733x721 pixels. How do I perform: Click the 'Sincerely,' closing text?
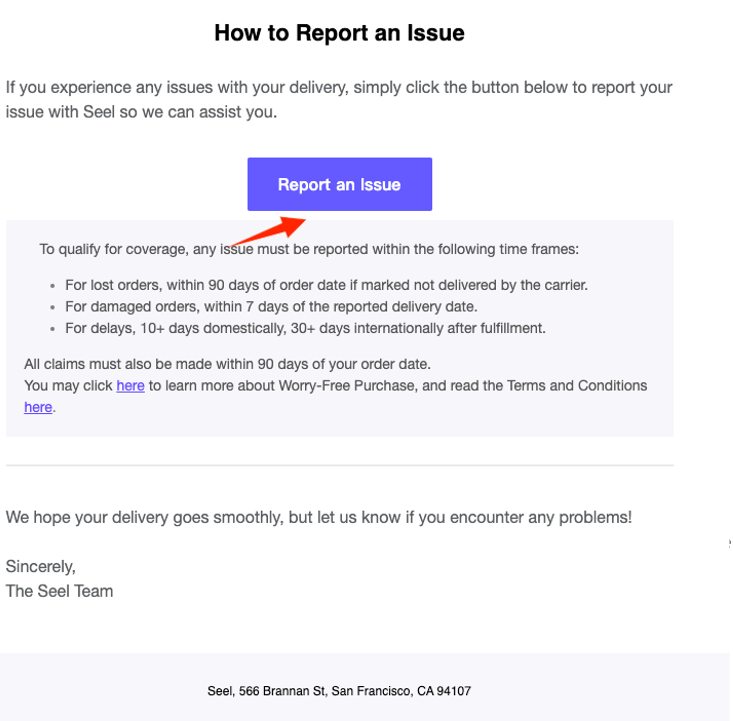point(41,567)
